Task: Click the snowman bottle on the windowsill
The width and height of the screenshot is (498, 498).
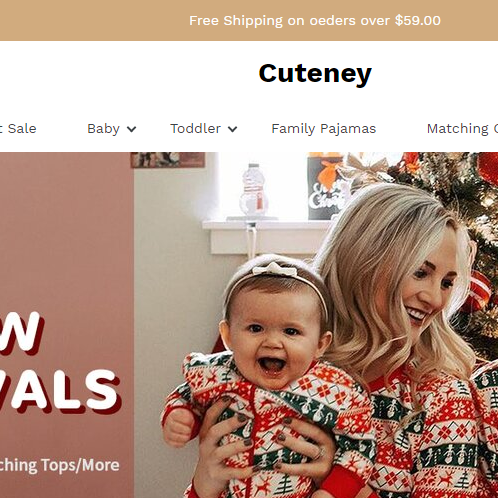Action: [254, 191]
